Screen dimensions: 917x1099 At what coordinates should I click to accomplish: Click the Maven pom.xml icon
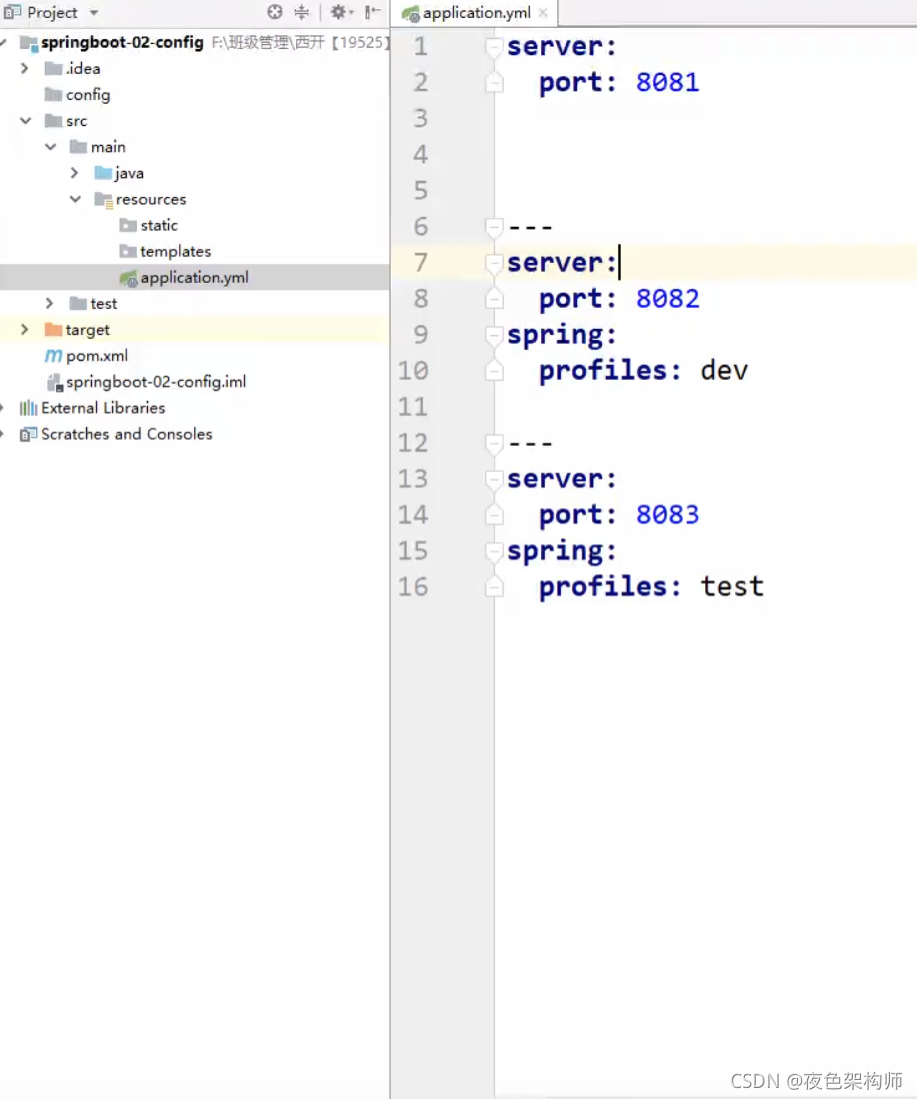[x=53, y=356]
